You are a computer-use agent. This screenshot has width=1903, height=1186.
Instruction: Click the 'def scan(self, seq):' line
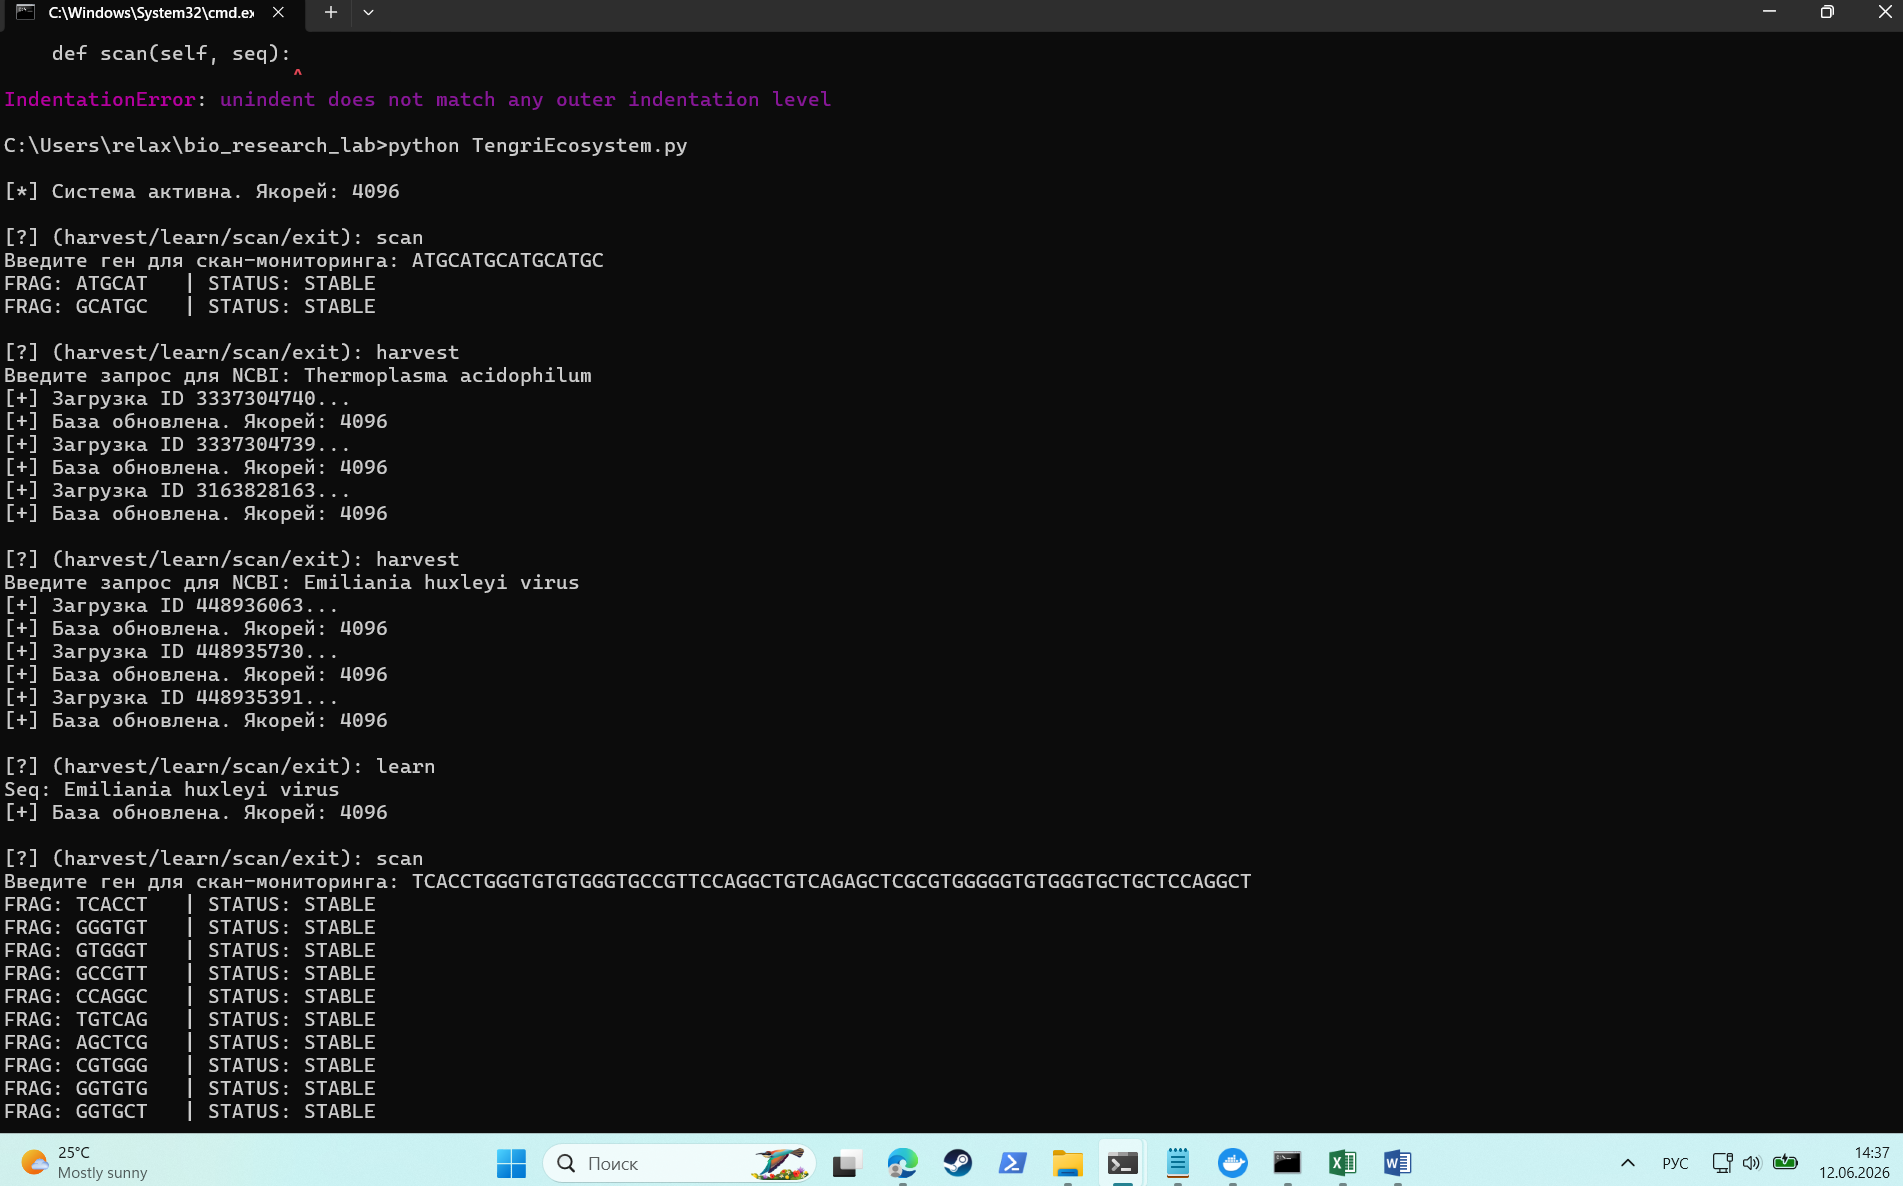[x=171, y=54]
